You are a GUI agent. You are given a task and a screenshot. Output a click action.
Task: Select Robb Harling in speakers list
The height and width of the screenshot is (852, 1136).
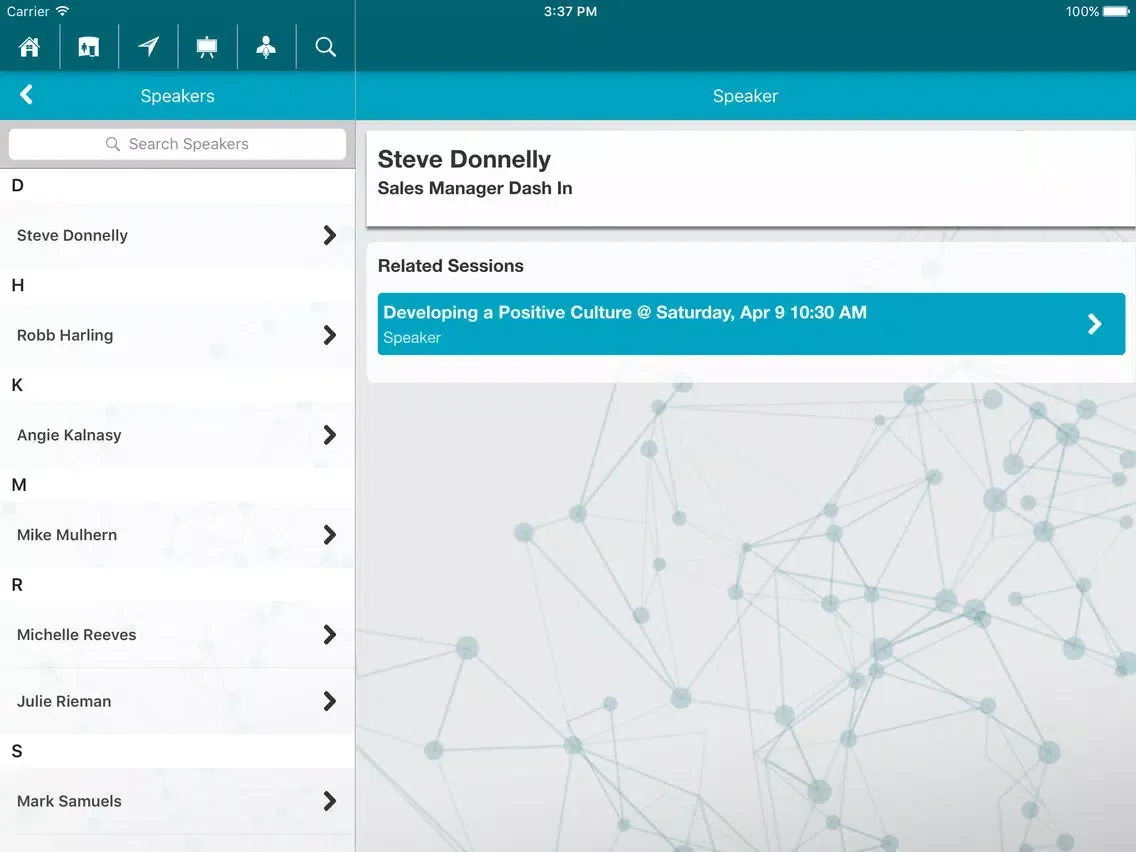tap(177, 335)
